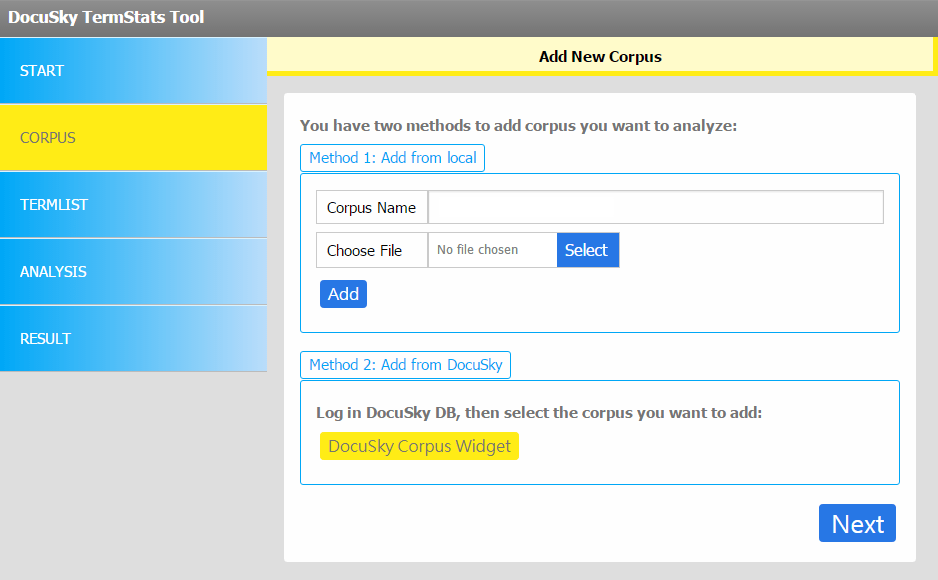Click the 'Method 2: Add from DocuSky' label

tap(405, 365)
